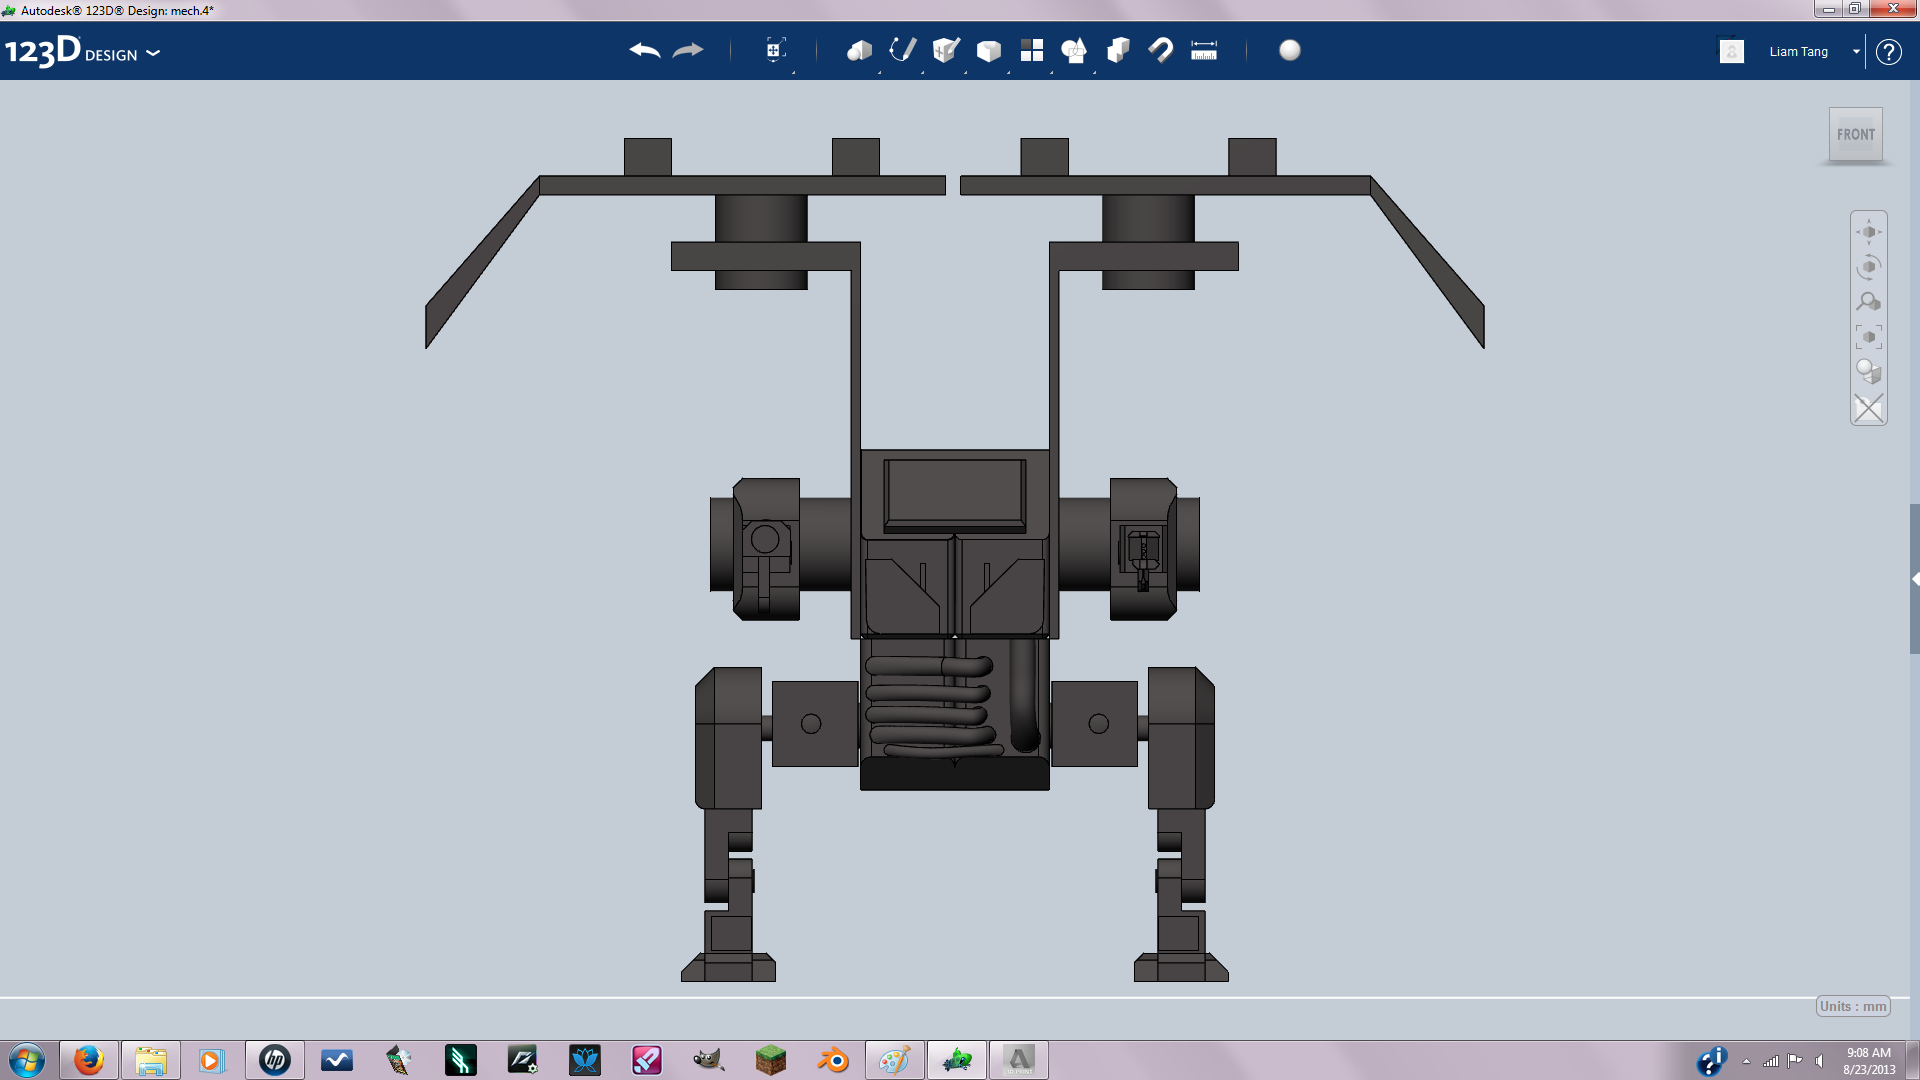Image resolution: width=1920 pixels, height=1080 pixels.
Task: Toggle the Snap magnet tool
Action: point(1161,50)
